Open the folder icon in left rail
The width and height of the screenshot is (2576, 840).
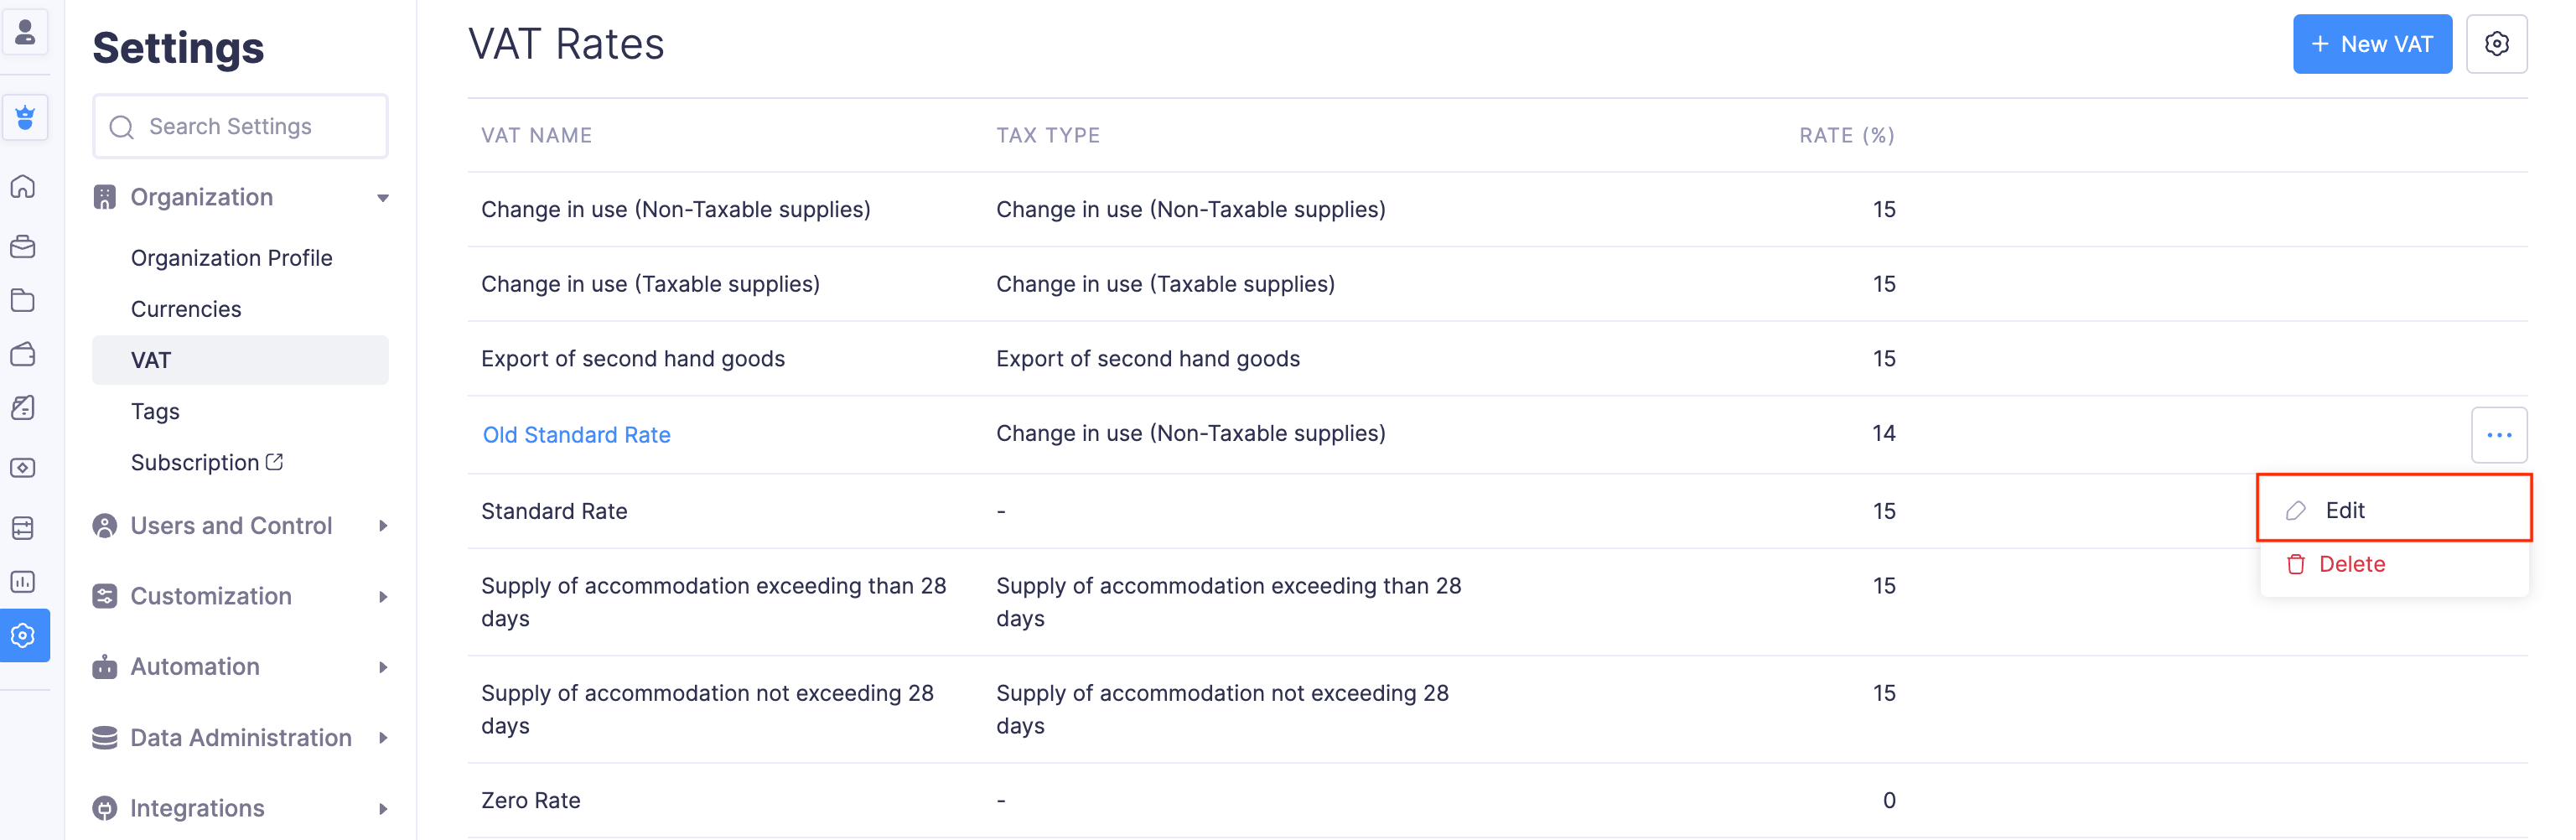coord(23,300)
